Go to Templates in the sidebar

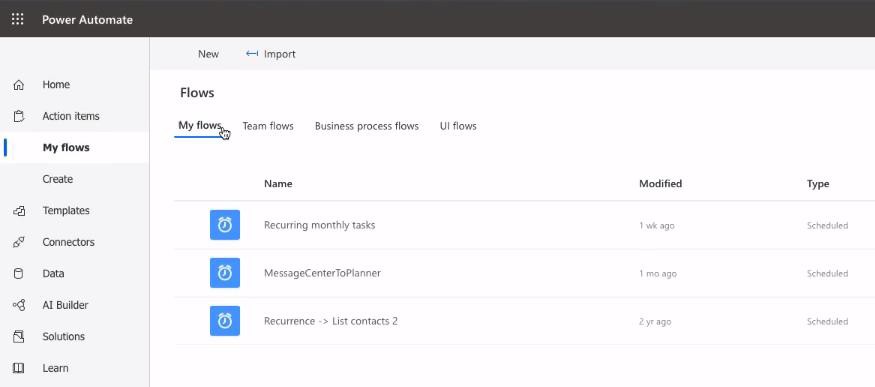[66, 211]
